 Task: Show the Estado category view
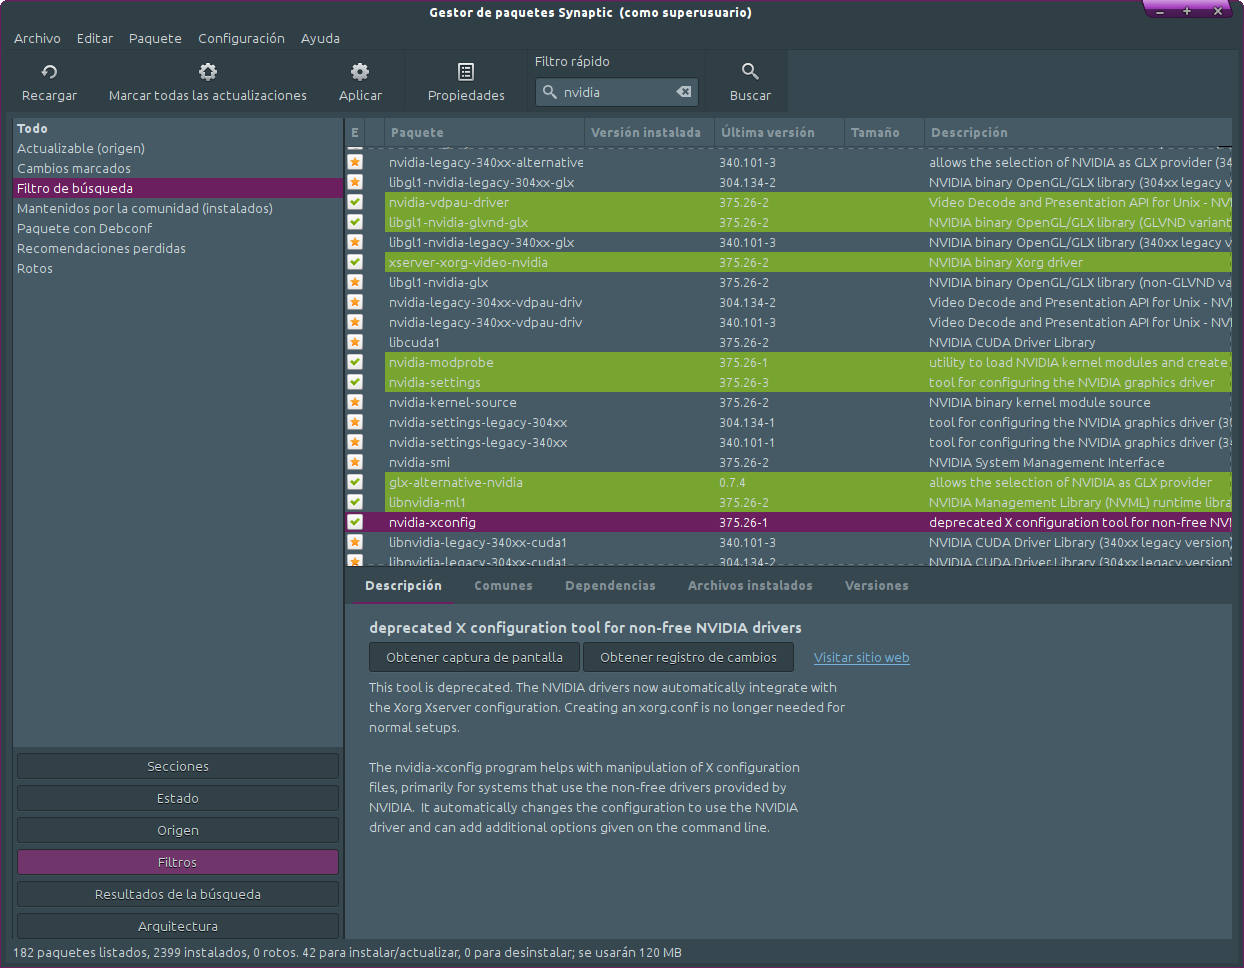pos(178,798)
